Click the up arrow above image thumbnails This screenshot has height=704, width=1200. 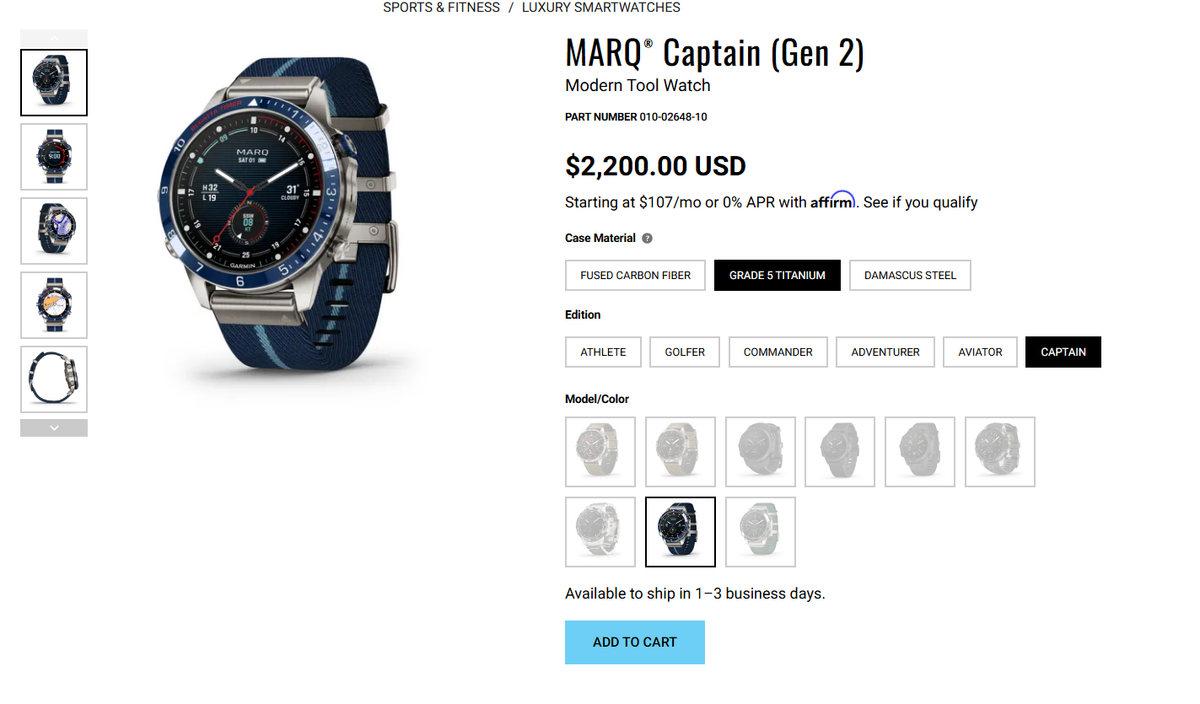pyautogui.click(x=53, y=36)
